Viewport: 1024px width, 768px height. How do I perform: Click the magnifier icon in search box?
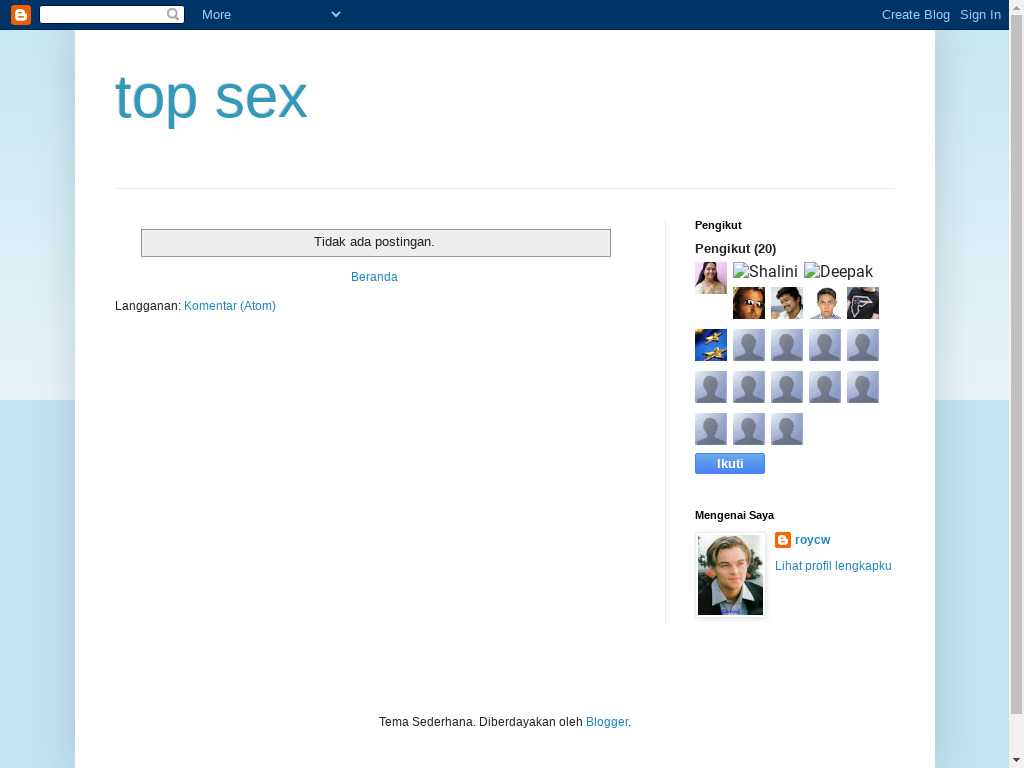(173, 14)
